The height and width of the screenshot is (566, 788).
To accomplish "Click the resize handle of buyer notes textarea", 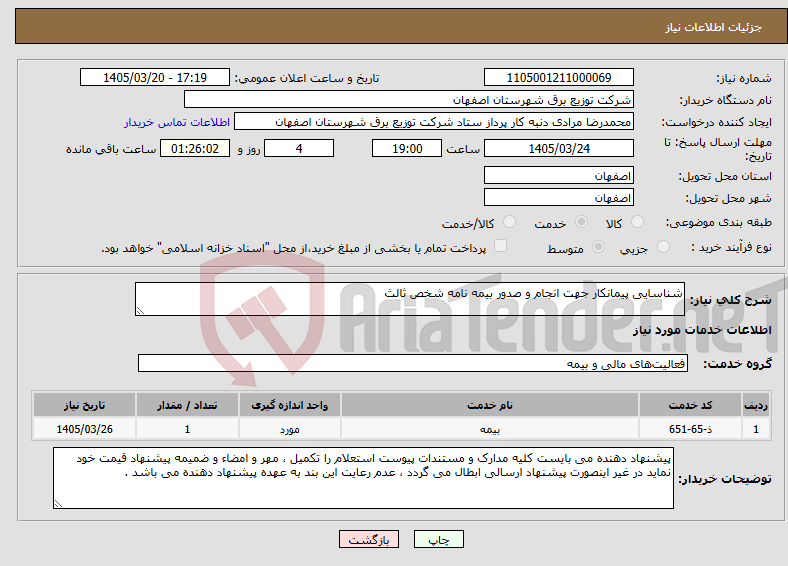I will tap(58, 504).
